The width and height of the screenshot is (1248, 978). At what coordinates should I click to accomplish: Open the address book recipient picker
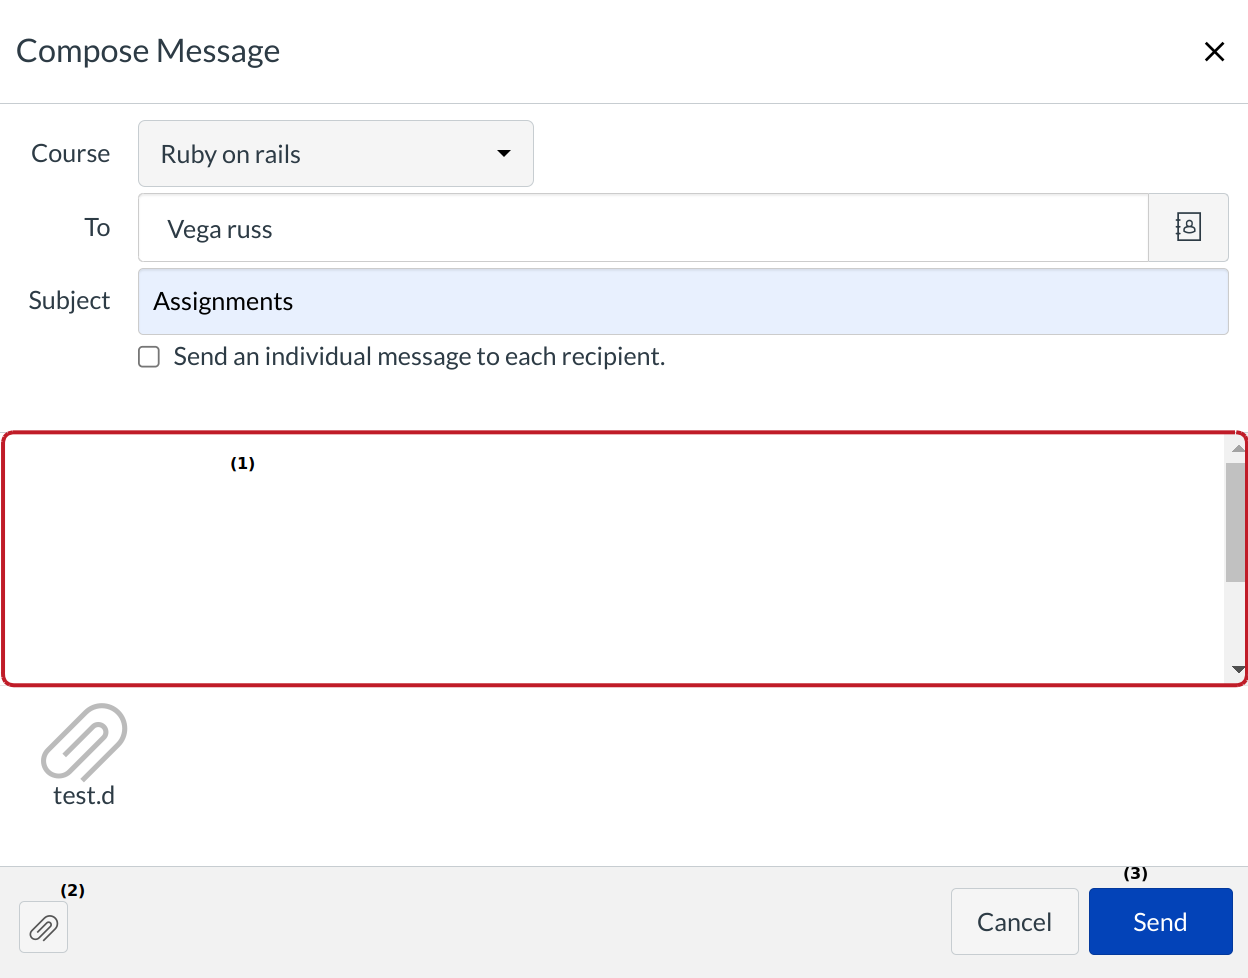[x=1188, y=227]
